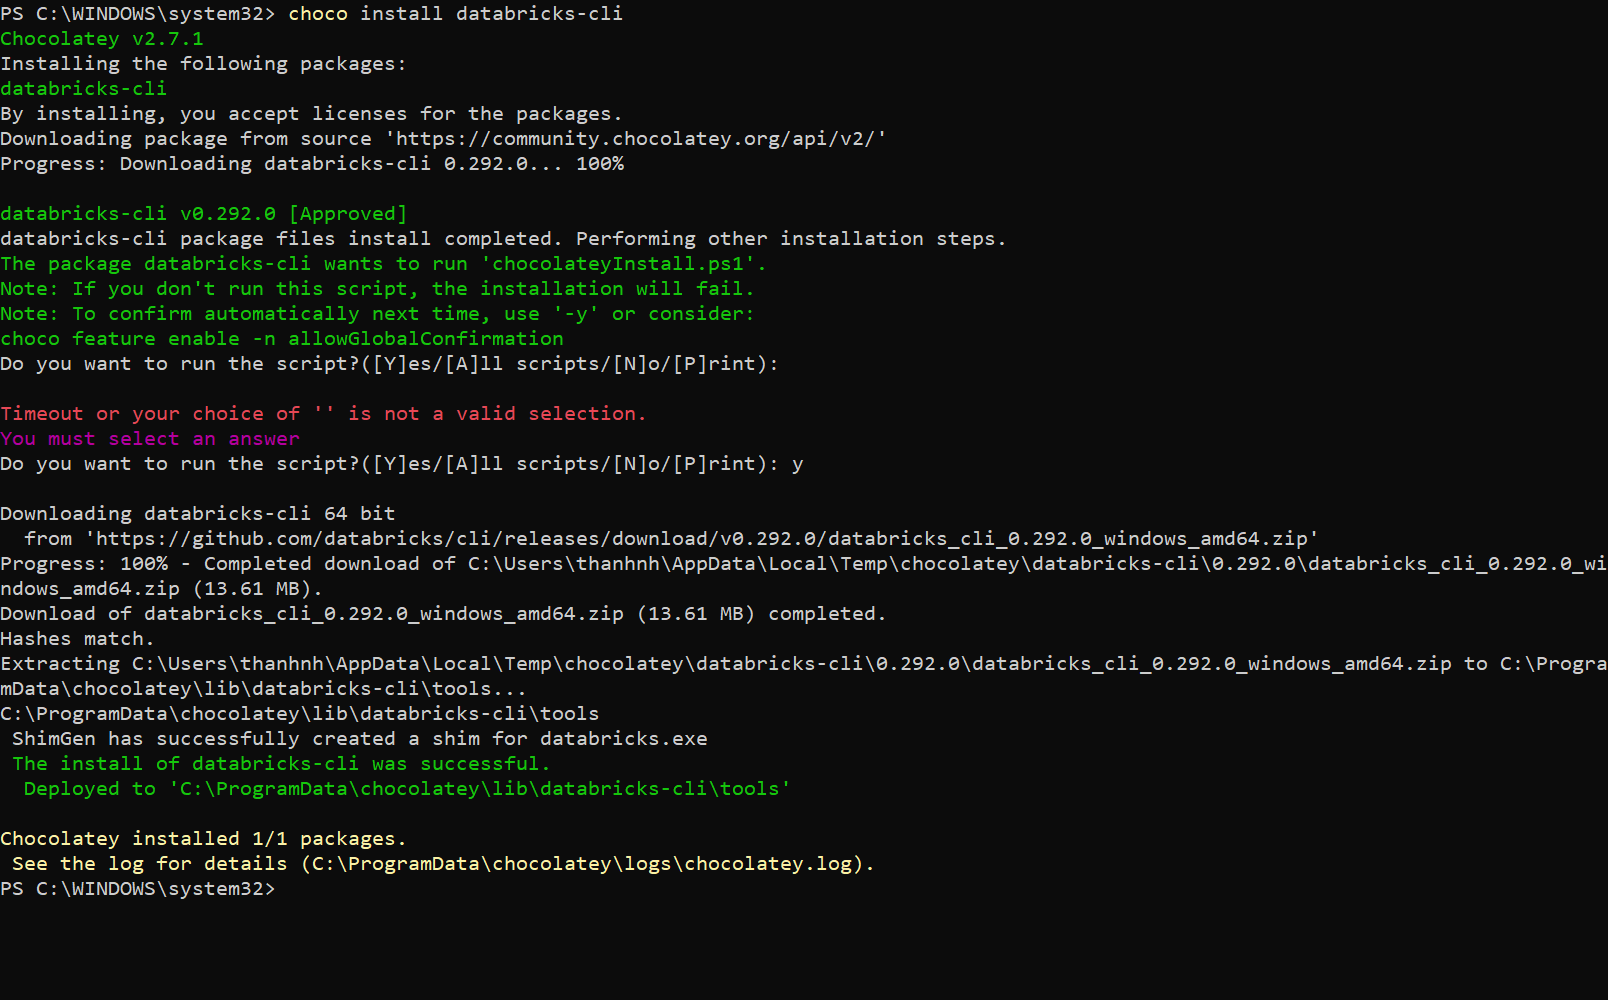Select the 'Chocolatey v2.7.1' version text
1608x1000 pixels.
pos(101,39)
